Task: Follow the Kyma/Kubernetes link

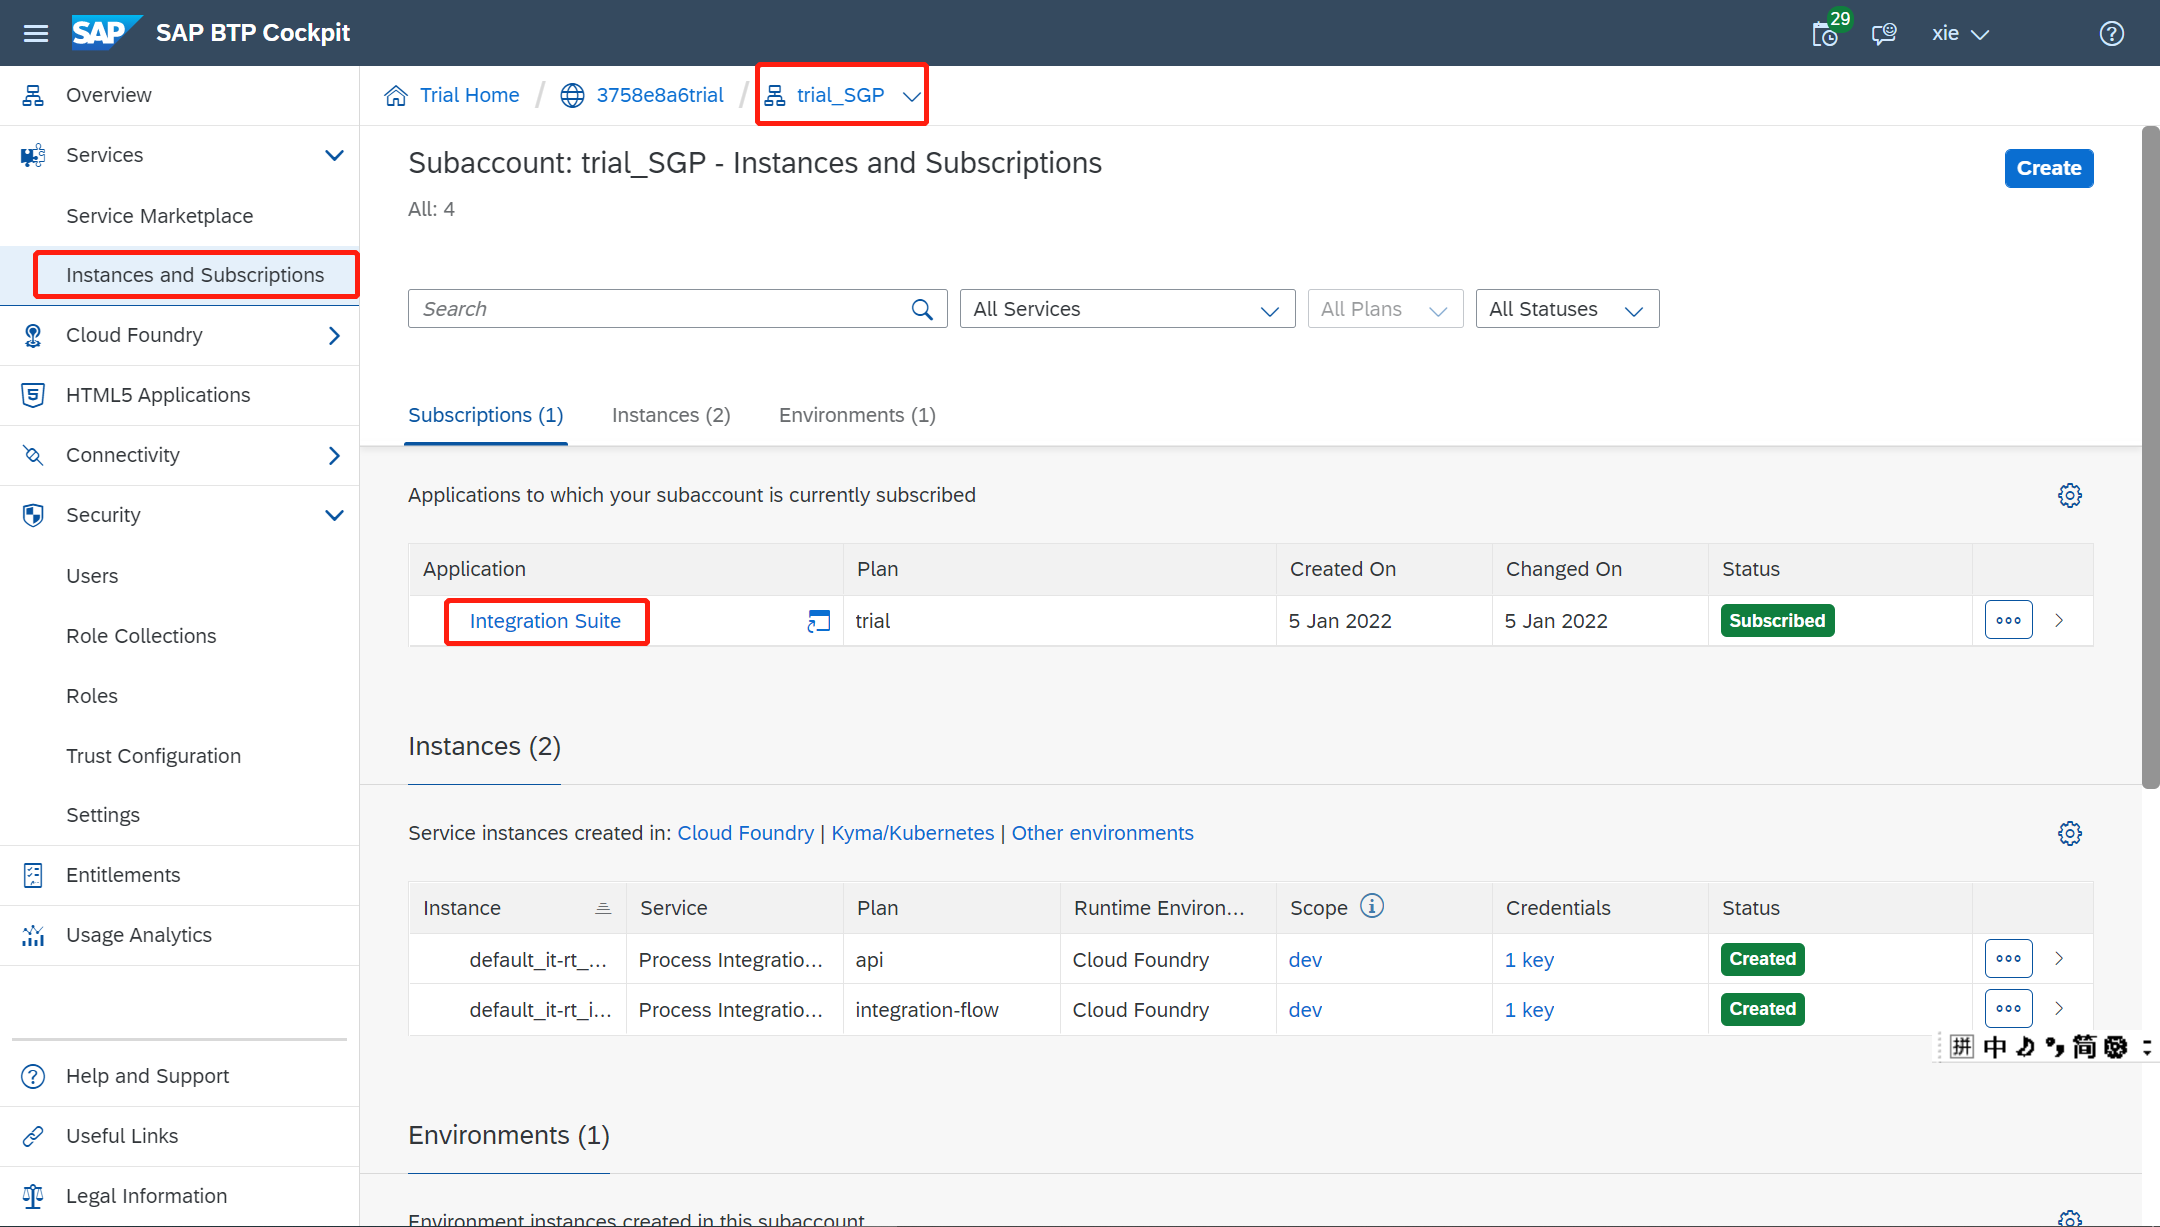Action: (x=912, y=833)
